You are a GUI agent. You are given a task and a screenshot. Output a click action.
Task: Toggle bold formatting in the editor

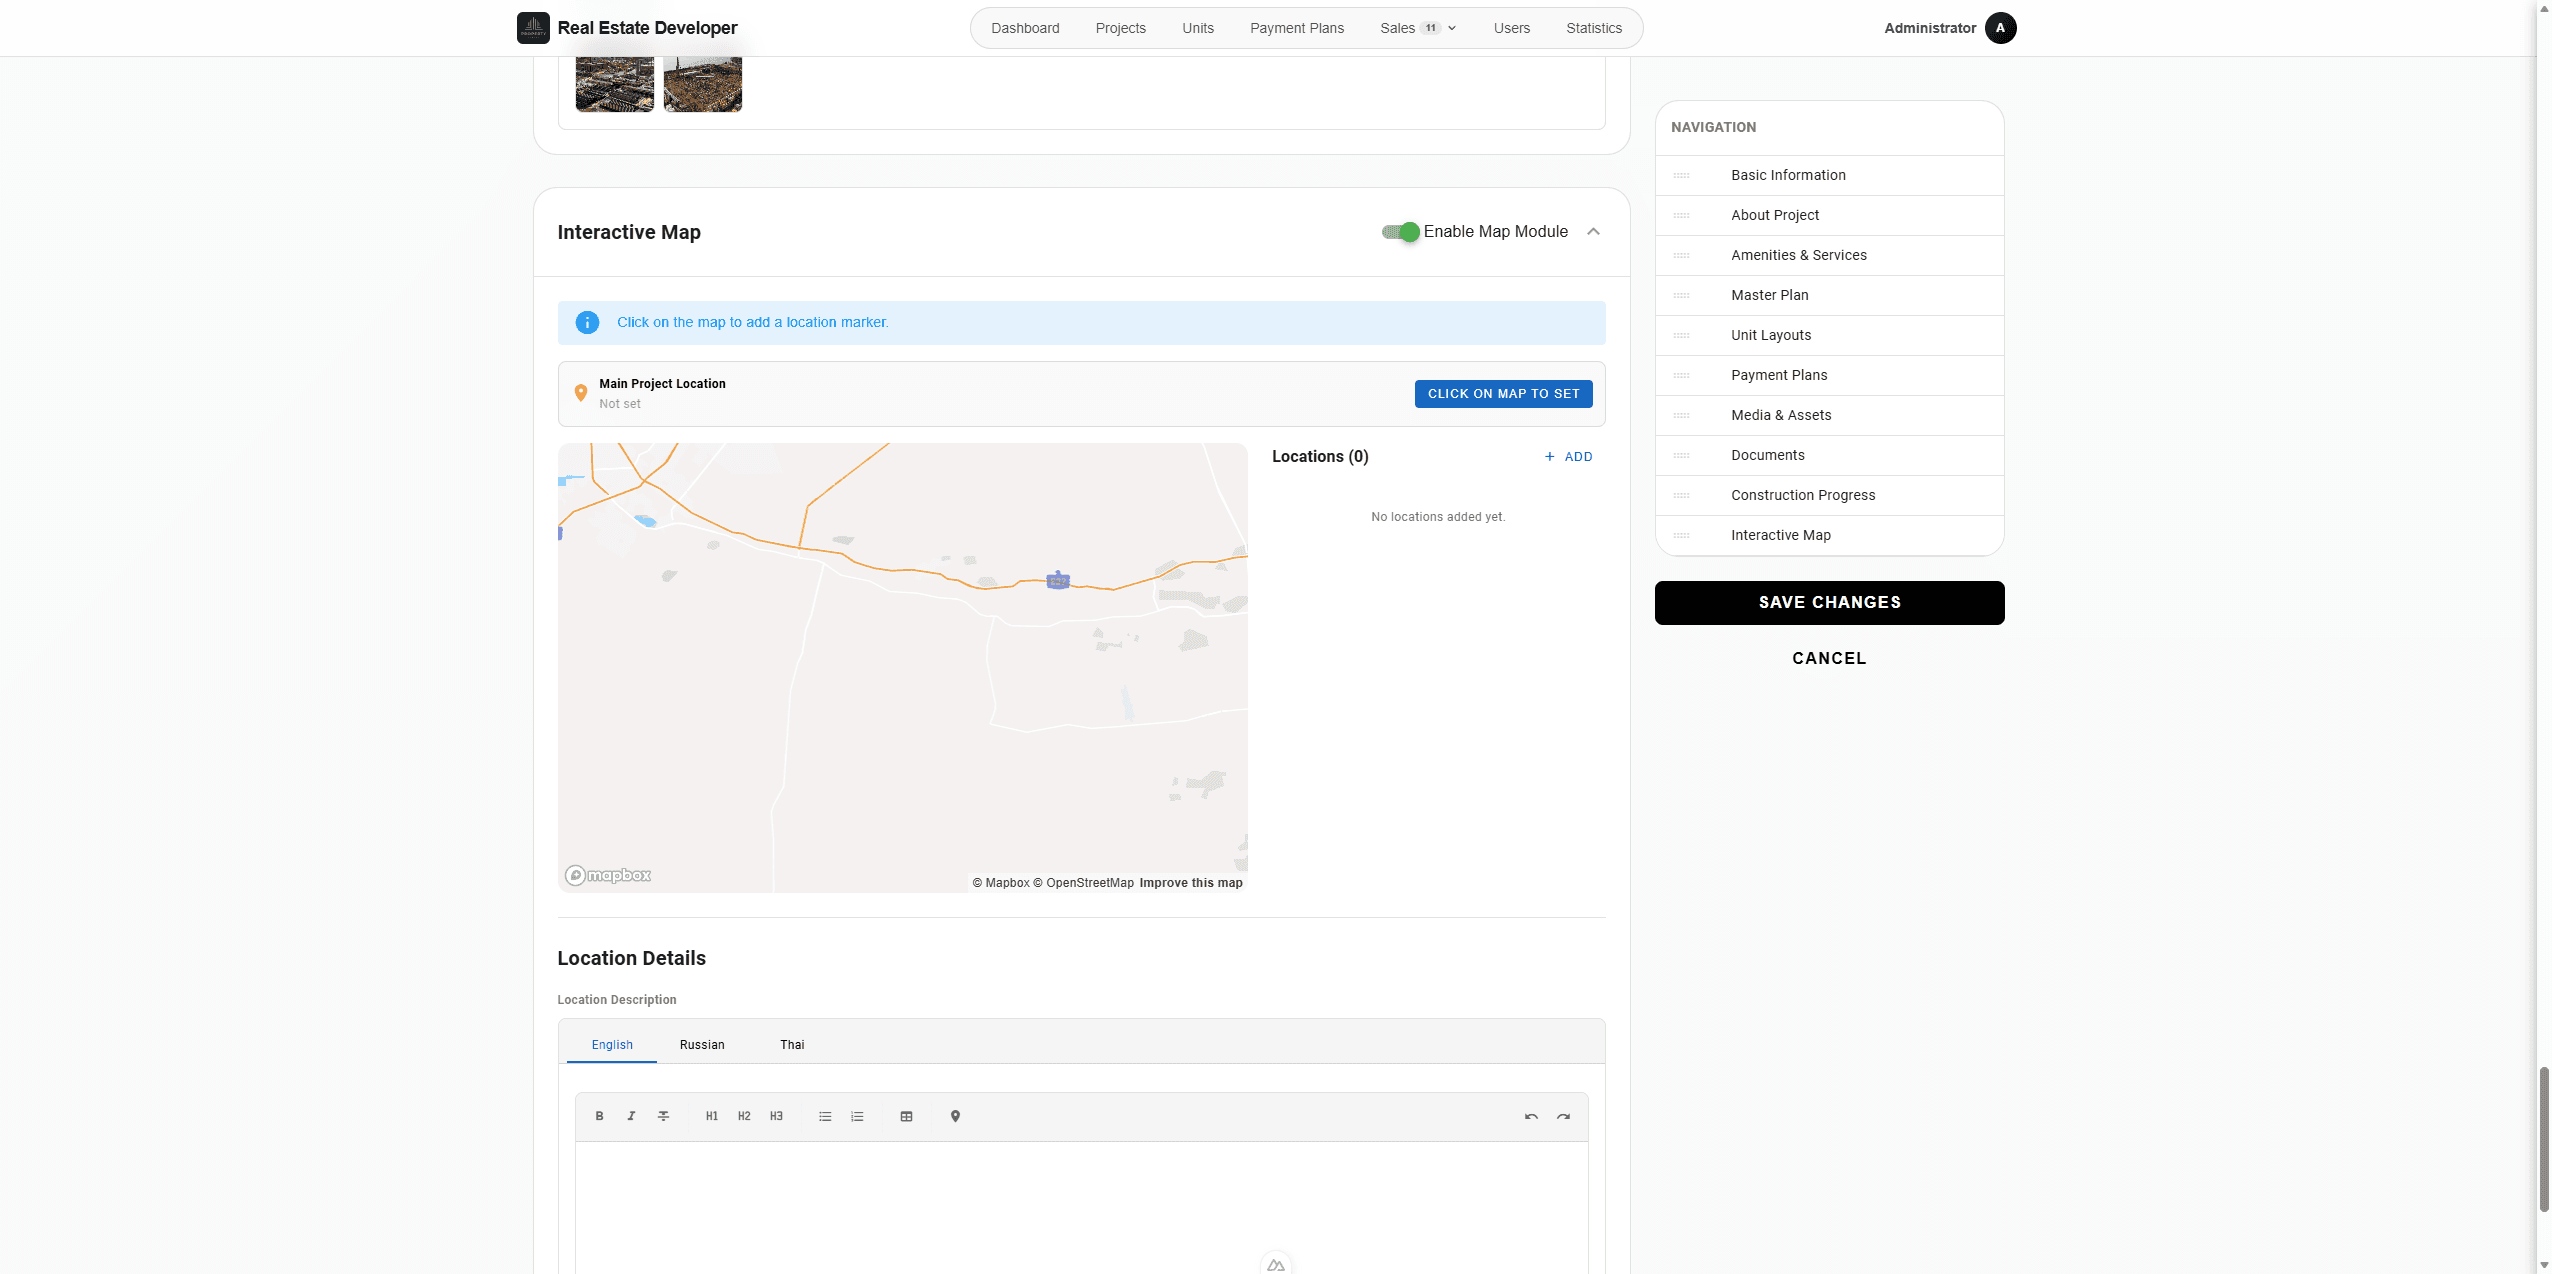(599, 1116)
